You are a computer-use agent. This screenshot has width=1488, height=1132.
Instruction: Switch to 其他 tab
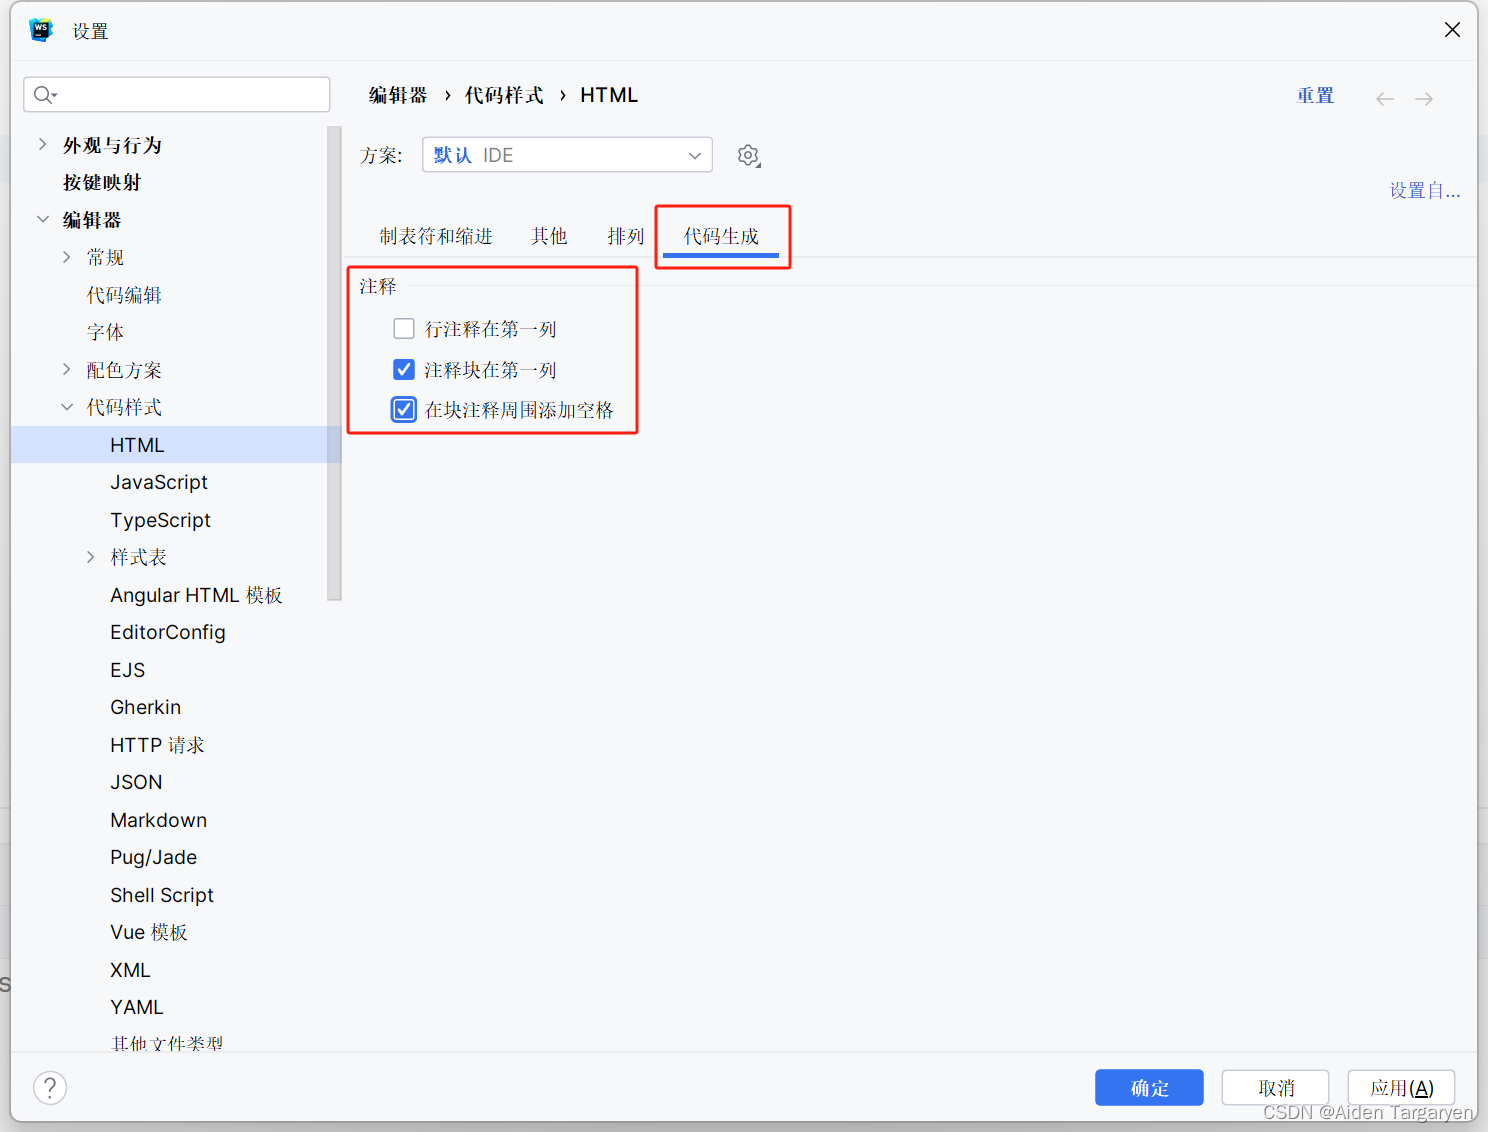coord(549,236)
